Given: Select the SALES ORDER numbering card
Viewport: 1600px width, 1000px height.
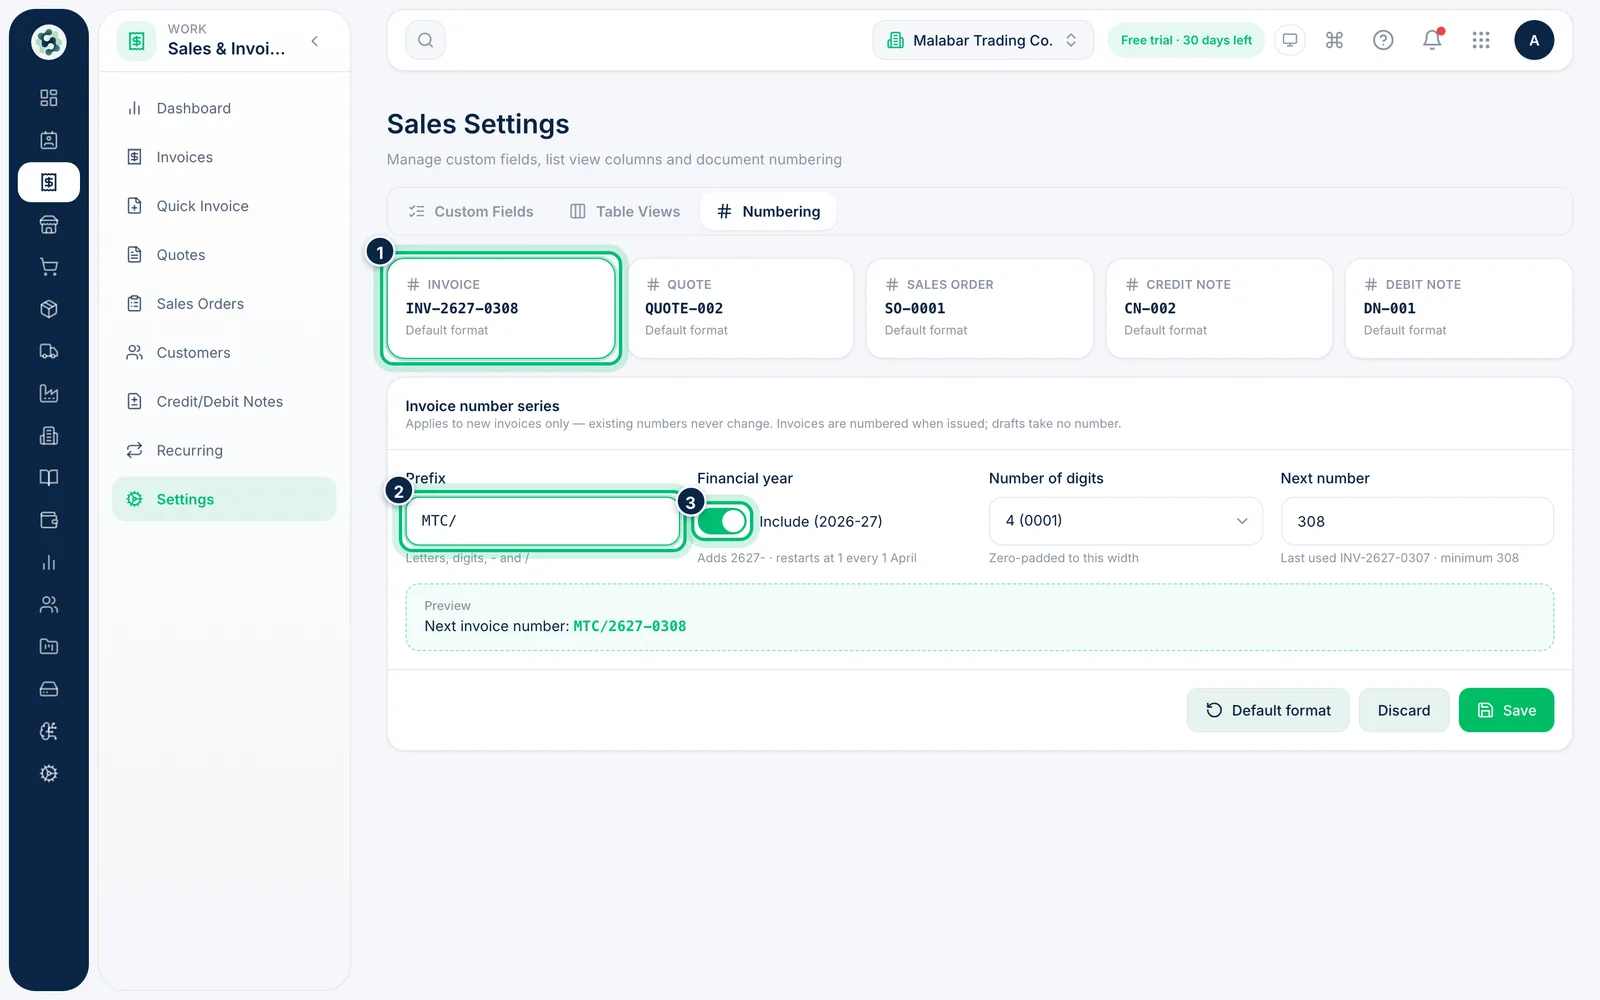Looking at the screenshot, I should point(980,308).
